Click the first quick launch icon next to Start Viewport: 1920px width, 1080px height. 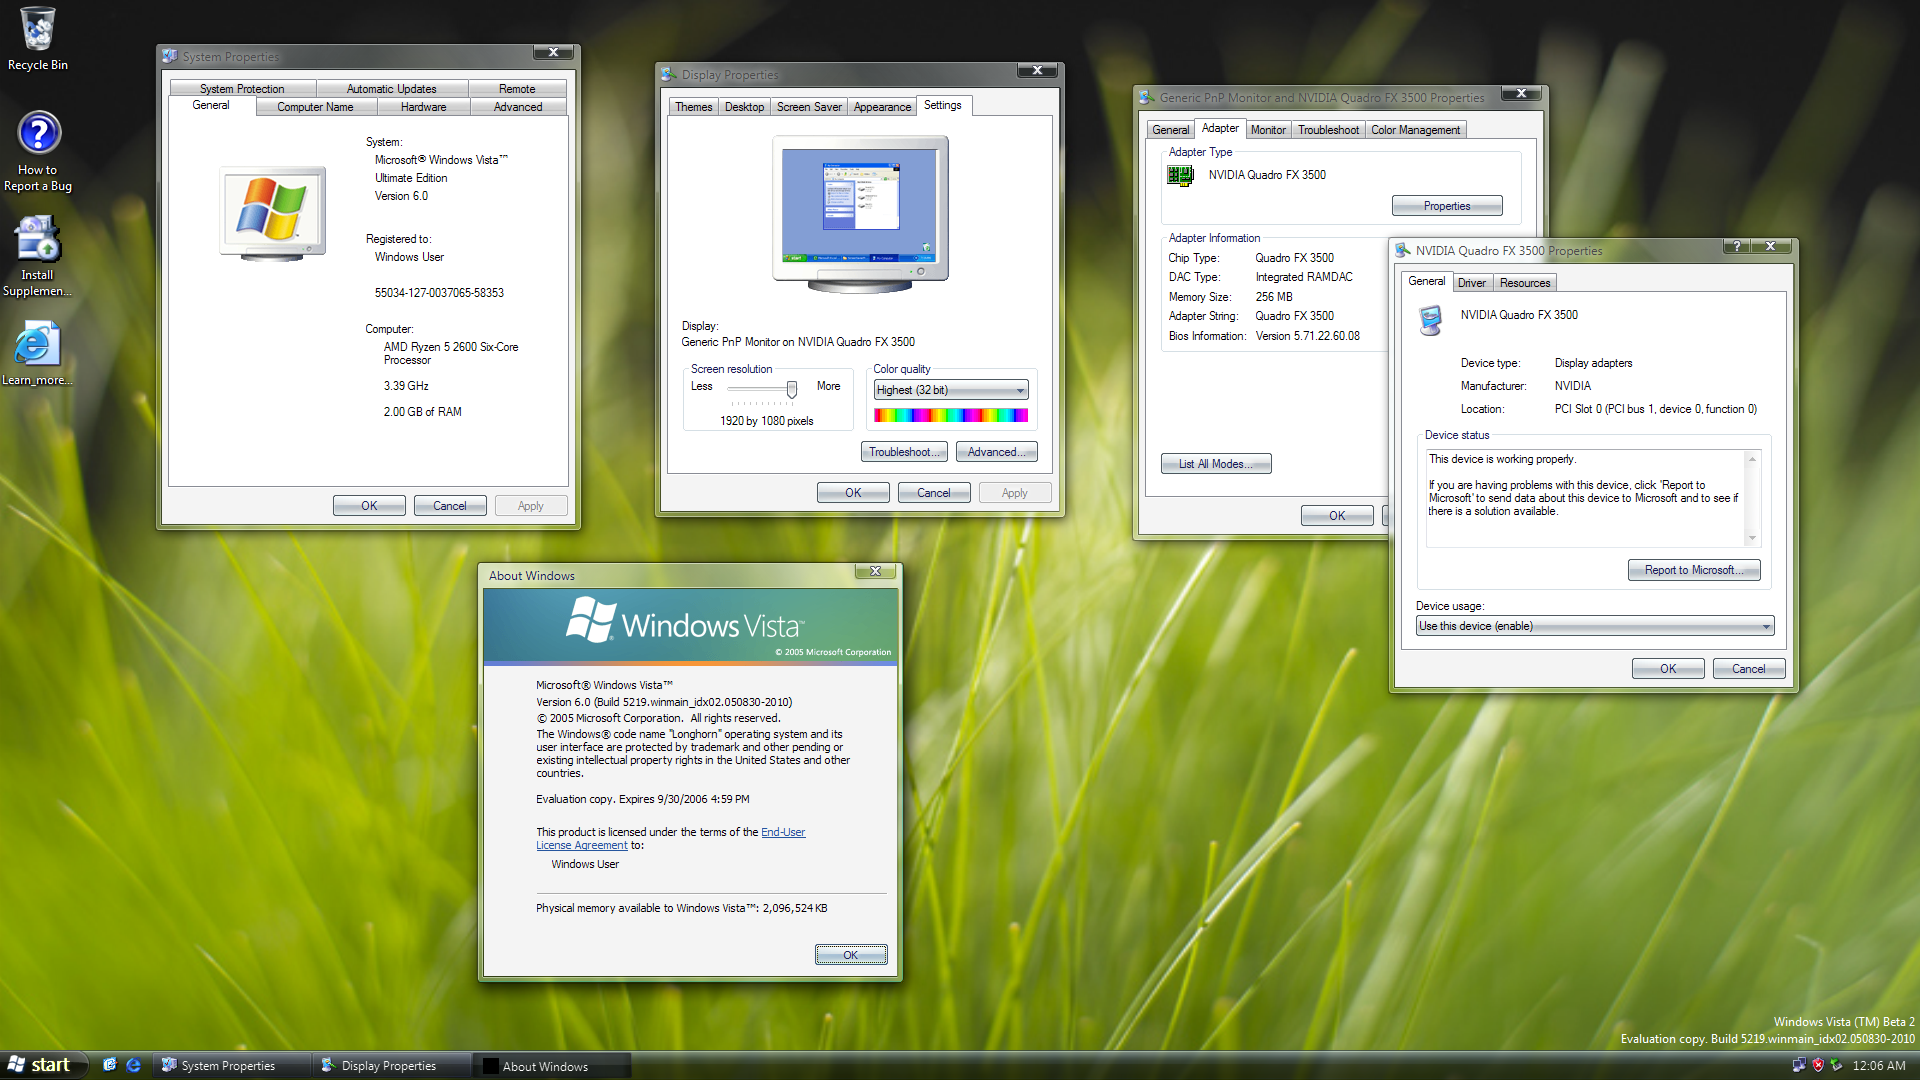pos(110,1065)
